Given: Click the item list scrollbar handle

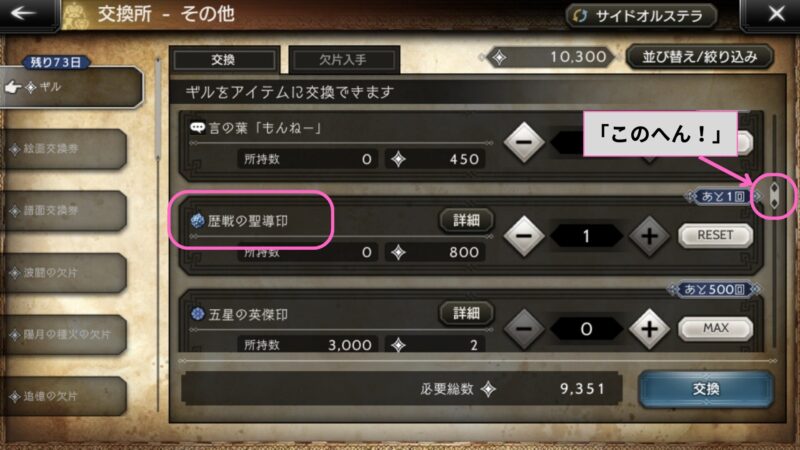Looking at the screenshot, I should pyautogui.click(x=774, y=196).
